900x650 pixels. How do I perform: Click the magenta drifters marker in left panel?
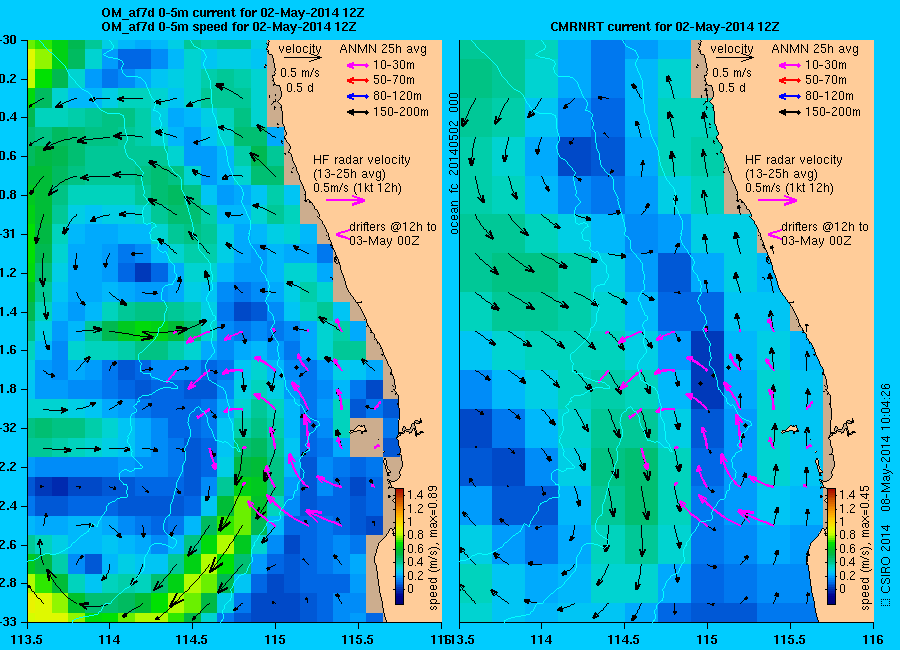click(x=343, y=234)
